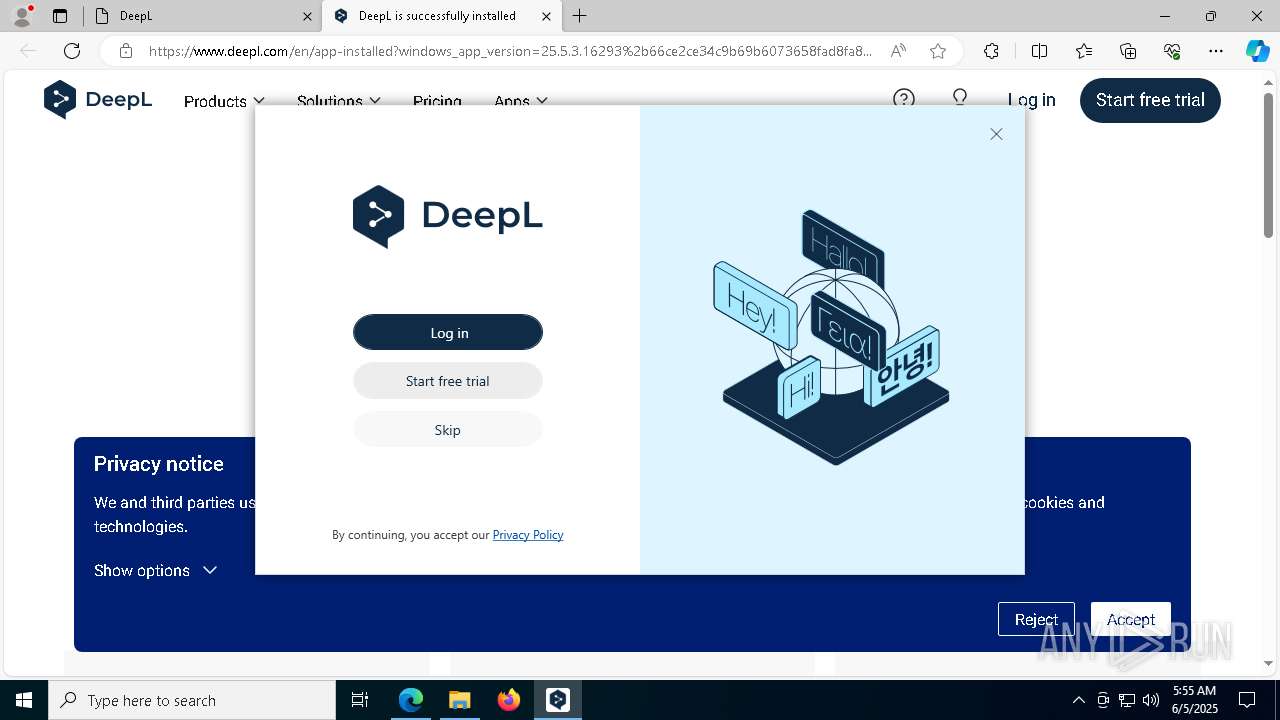Click the volume speaker tray icon
1280x720 pixels.
(1151, 700)
